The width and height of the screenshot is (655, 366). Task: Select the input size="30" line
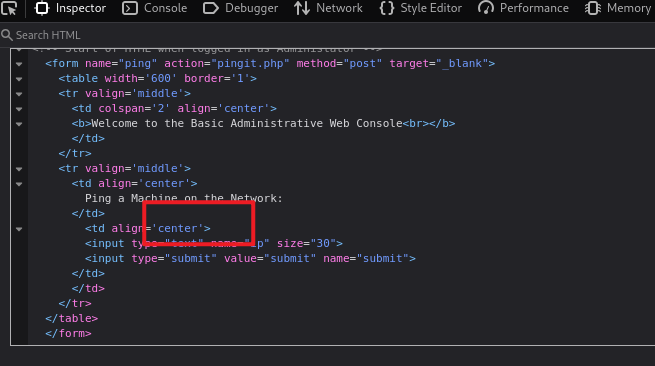pos(213,244)
